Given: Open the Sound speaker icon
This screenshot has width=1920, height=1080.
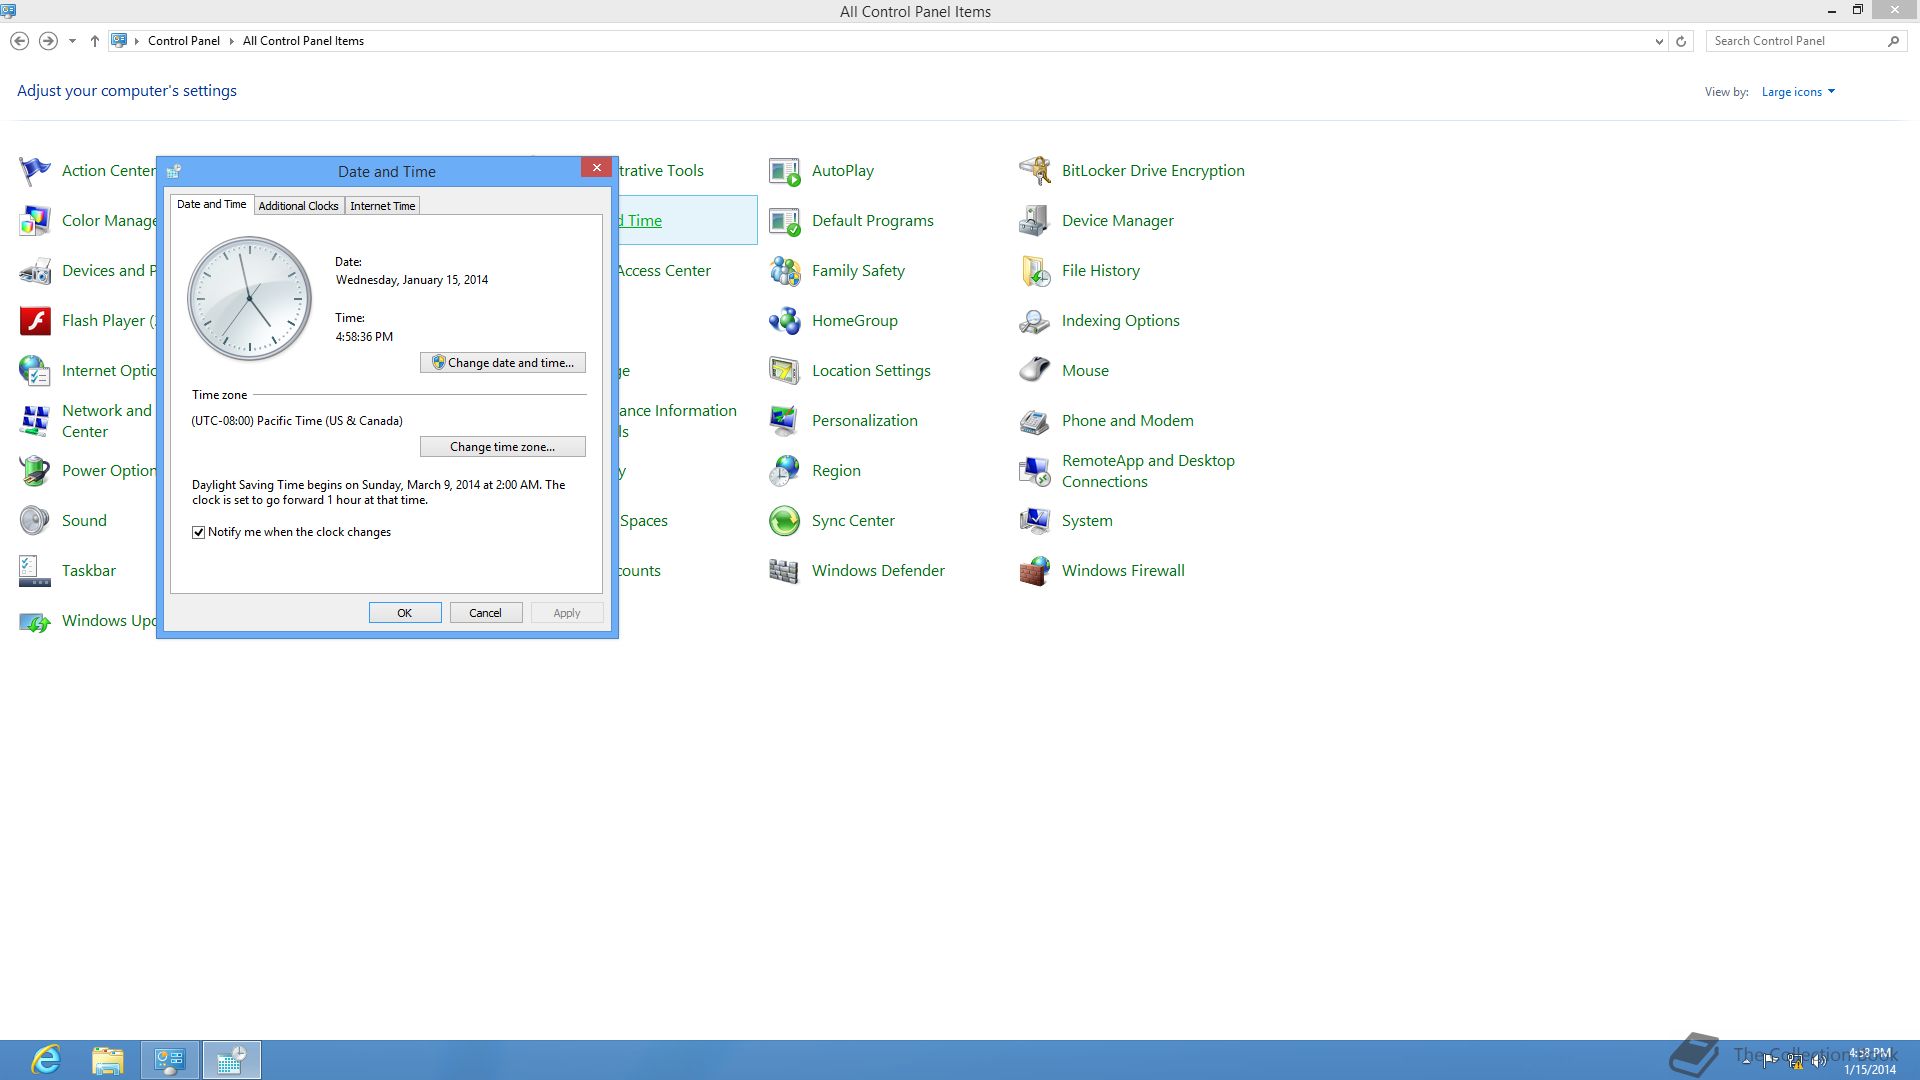Looking at the screenshot, I should [35, 521].
